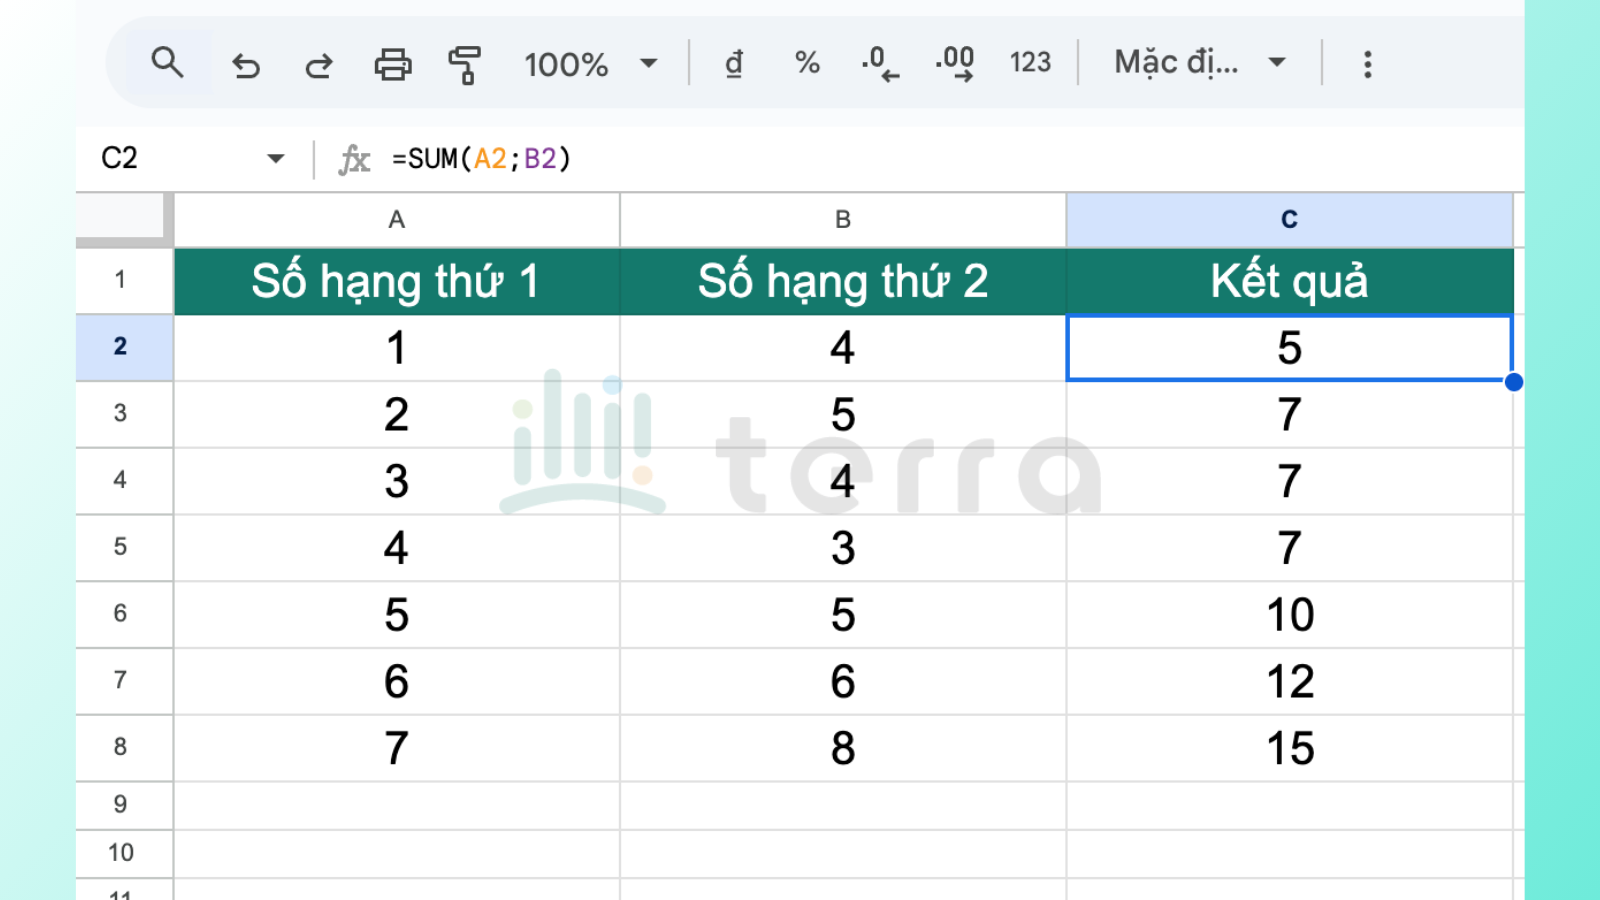Format as percent
The height and width of the screenshot is (900, 1600).
[807, 63]
